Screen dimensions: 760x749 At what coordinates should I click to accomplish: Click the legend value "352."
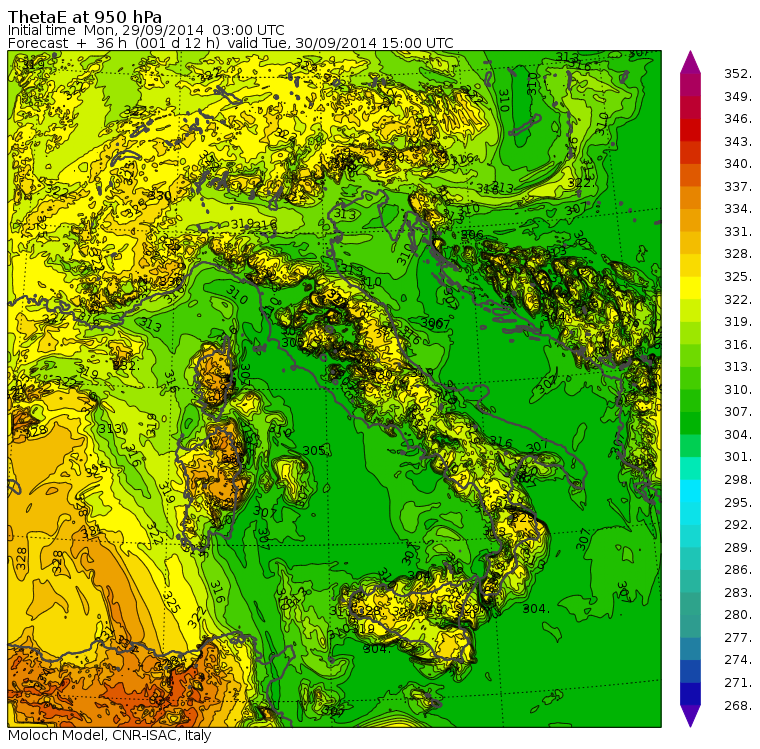point(738,74)
